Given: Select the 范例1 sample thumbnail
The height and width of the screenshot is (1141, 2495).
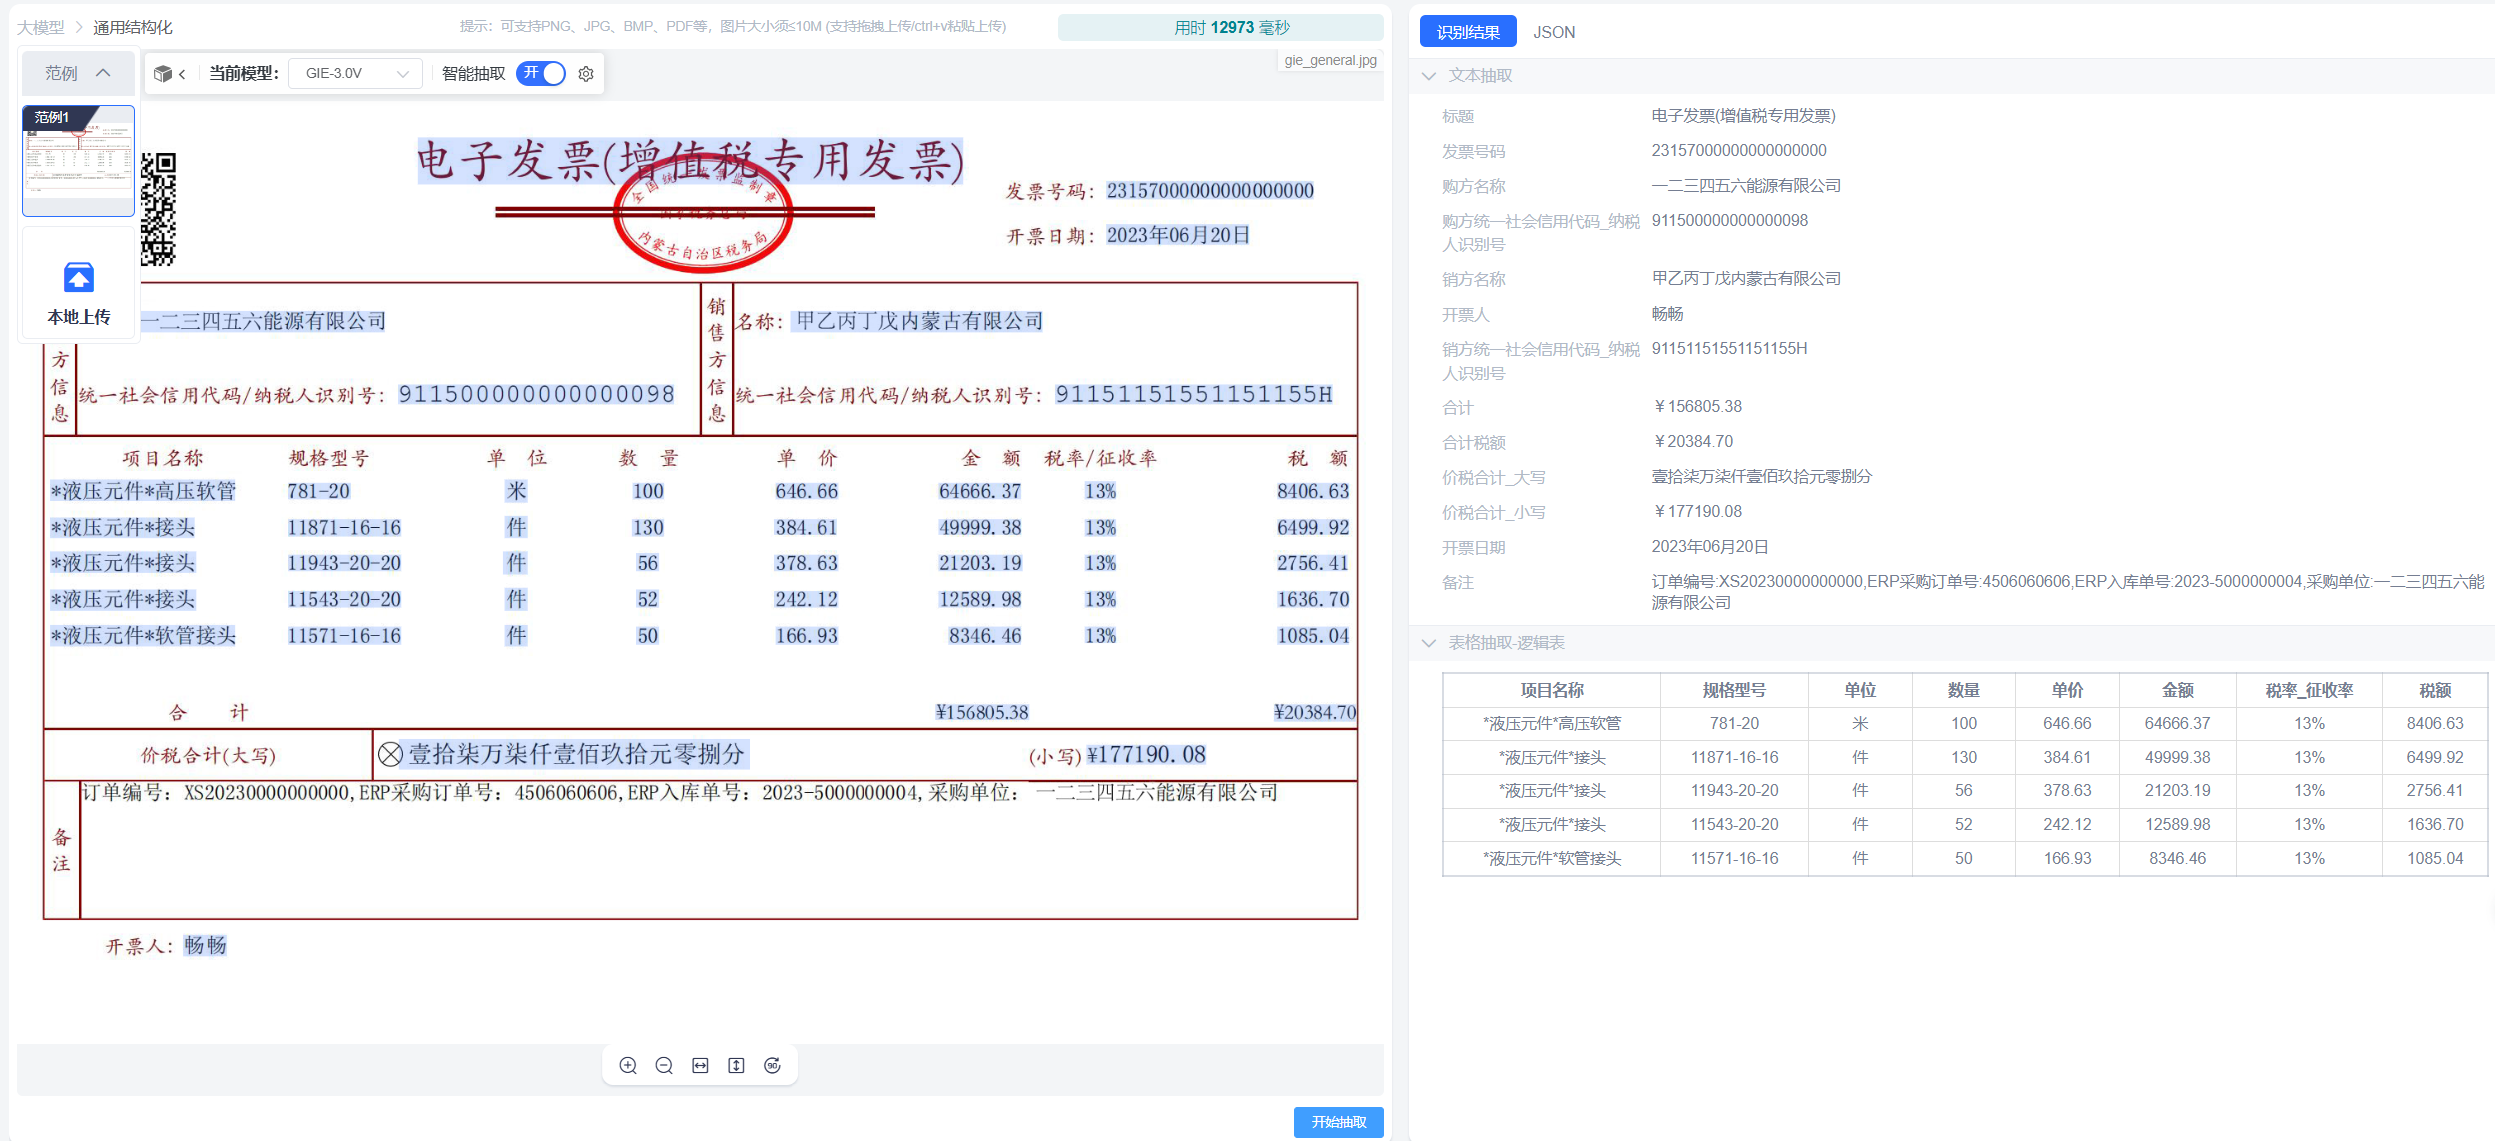Looking at the screenshot, I should [x=78, y=161].
